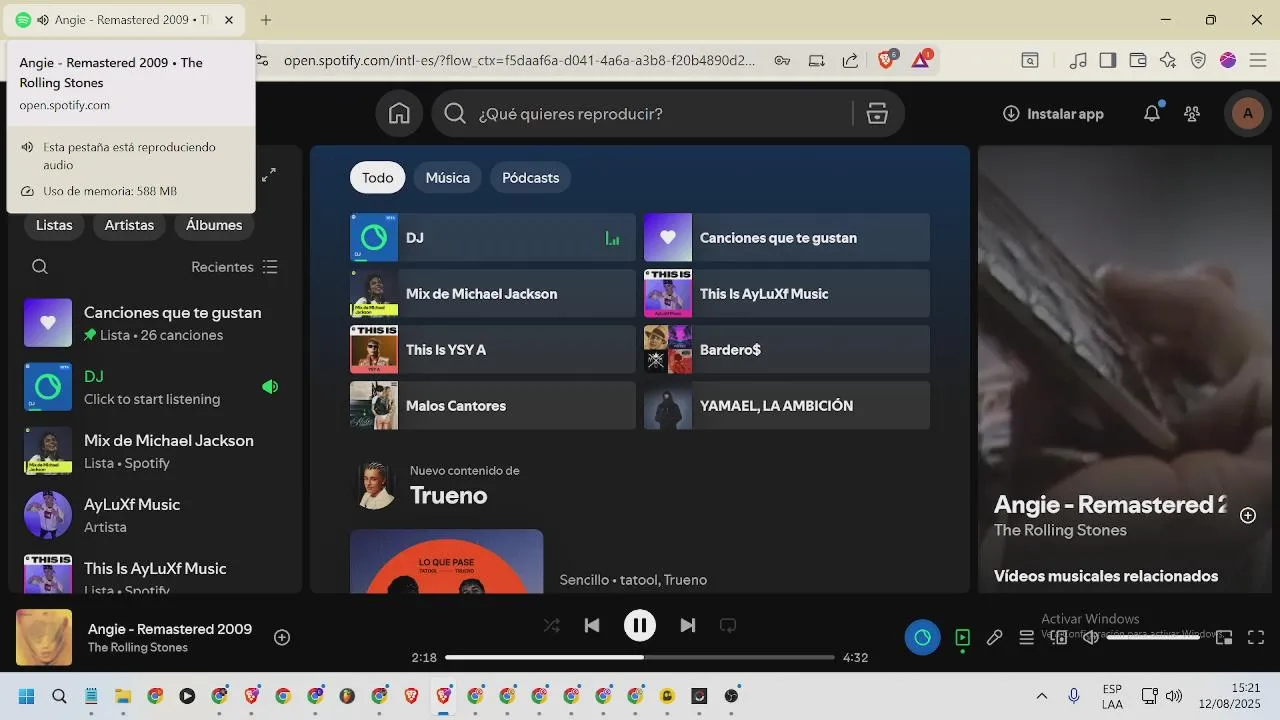Viewport: 1280px width, 720px height.
Task: Mute the volume speaker icon
Action: (1091, 637)
